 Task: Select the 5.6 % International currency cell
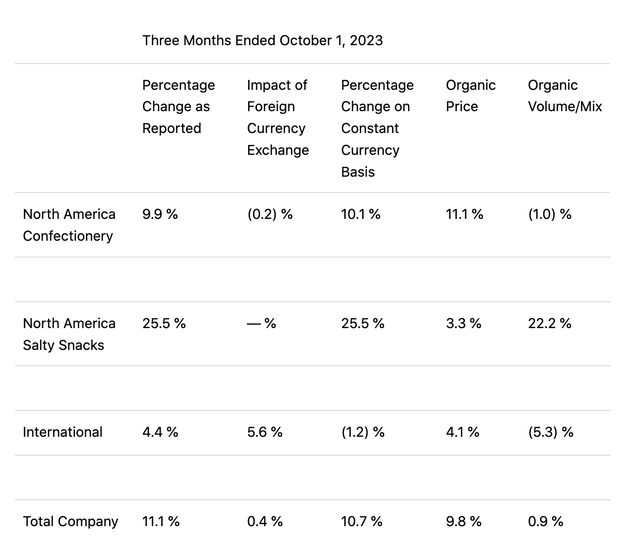coord(265,432)
